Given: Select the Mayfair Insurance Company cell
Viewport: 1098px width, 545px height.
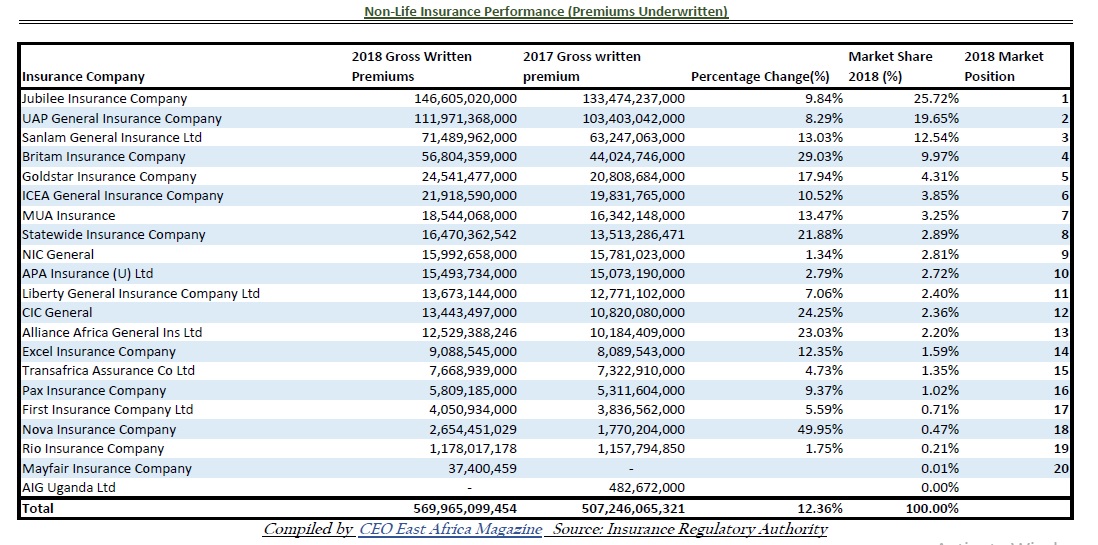Looking at the screenshot, I should 107,469.
